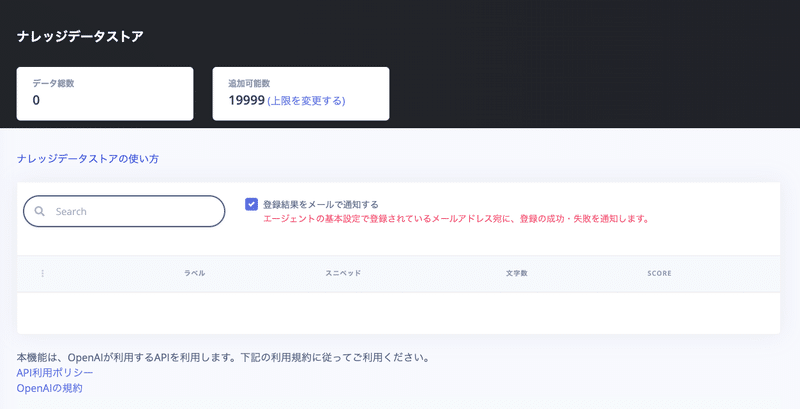
Task: Focus the Search input field
Action: tap(124, 211)
